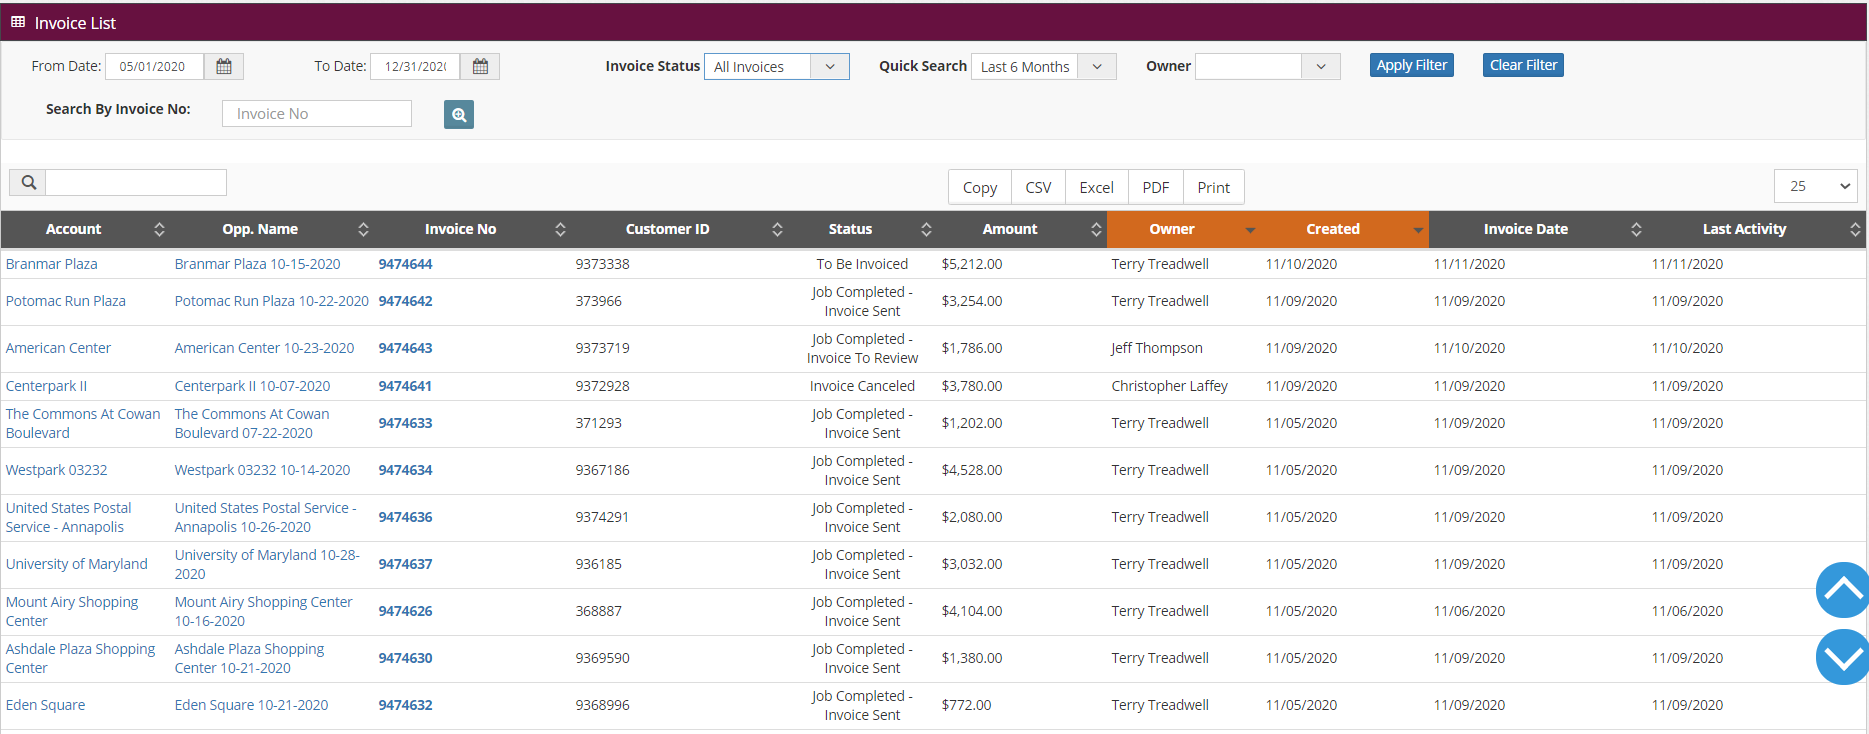Image resolution: width=1869 pixels, height=734 pixels.
Task: Open invoice 9474630
Action: [405, 658]
